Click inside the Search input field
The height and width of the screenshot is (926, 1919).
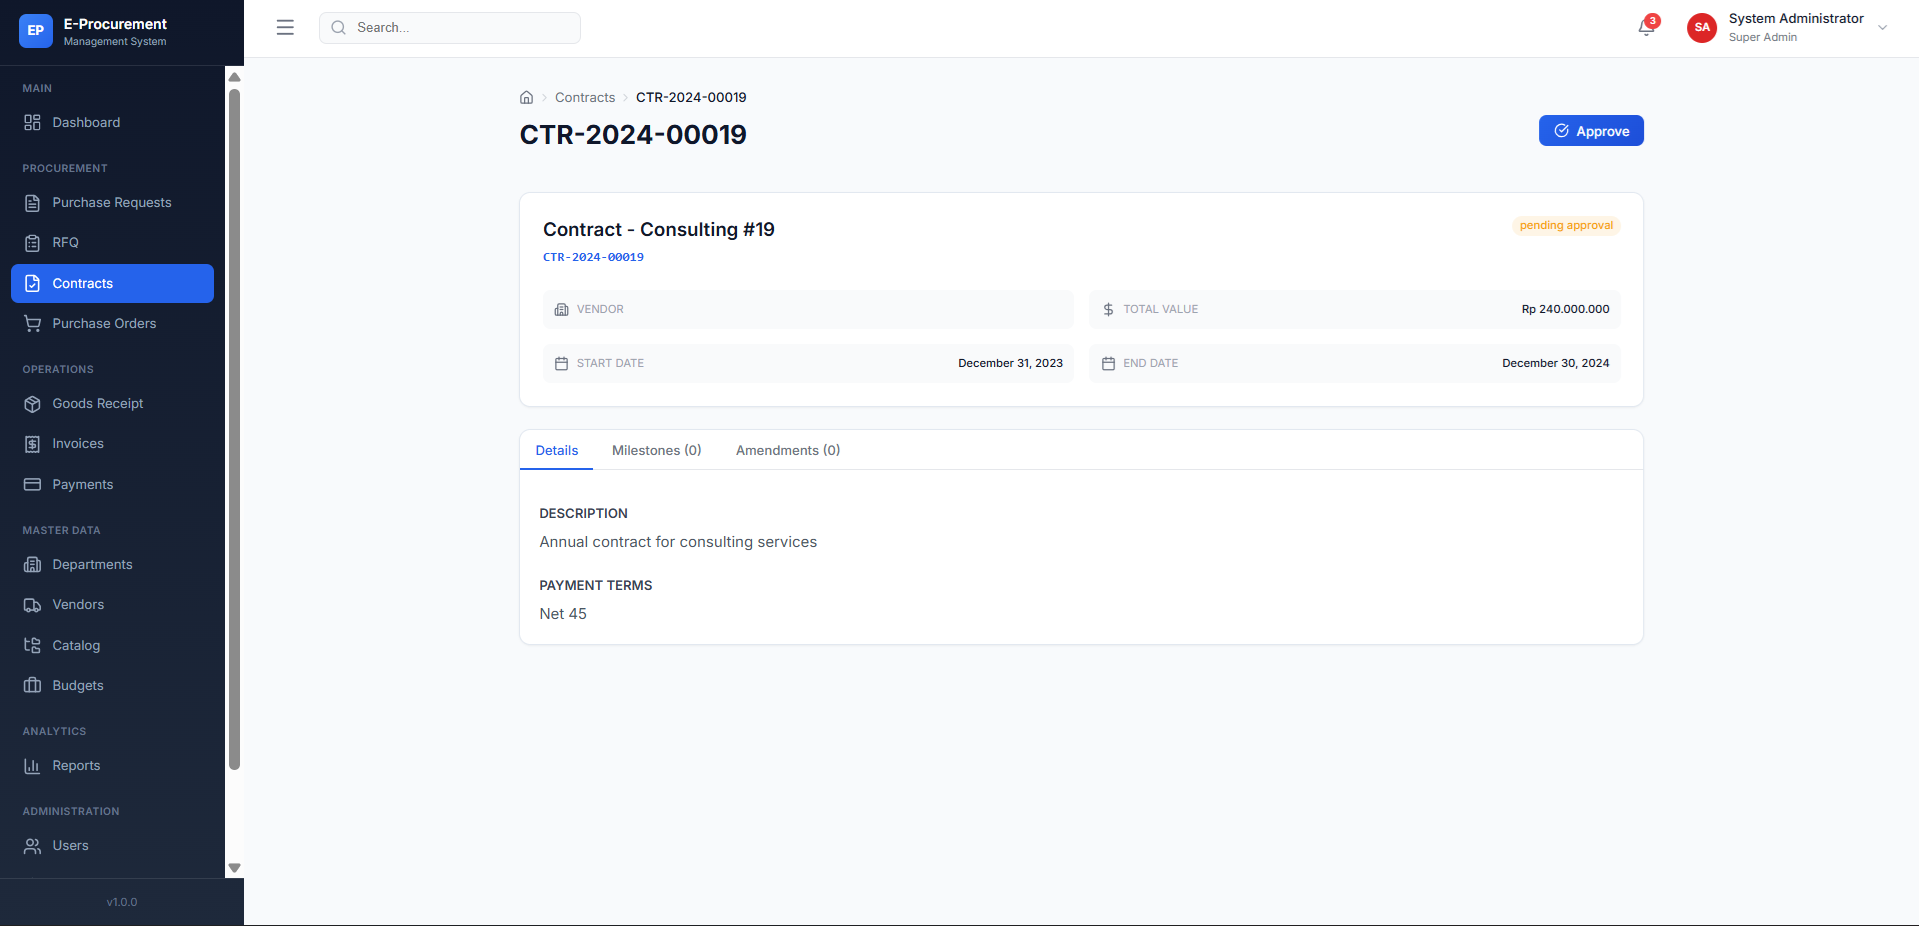(x=450, y=27)
